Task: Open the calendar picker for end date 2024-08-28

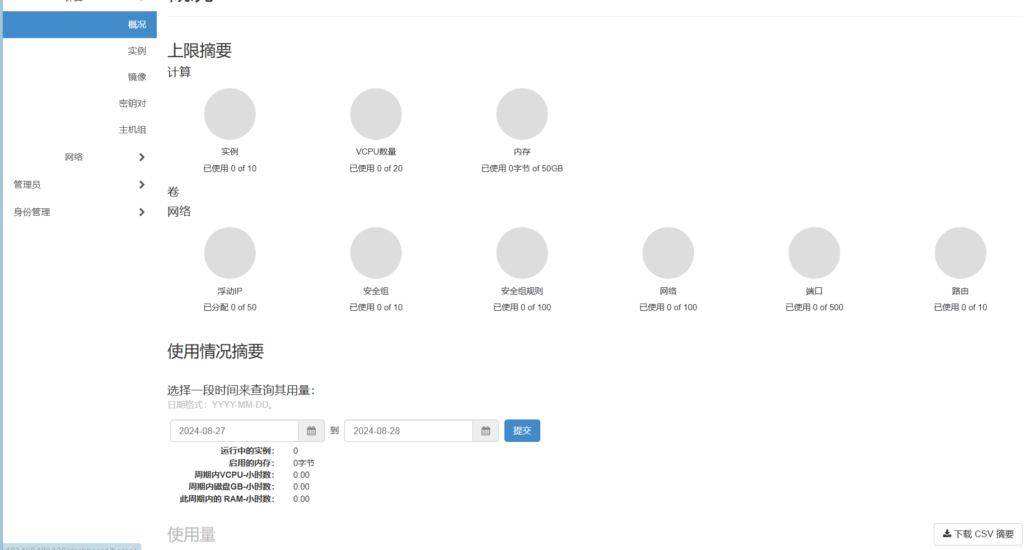Action: tap(485, 431)
